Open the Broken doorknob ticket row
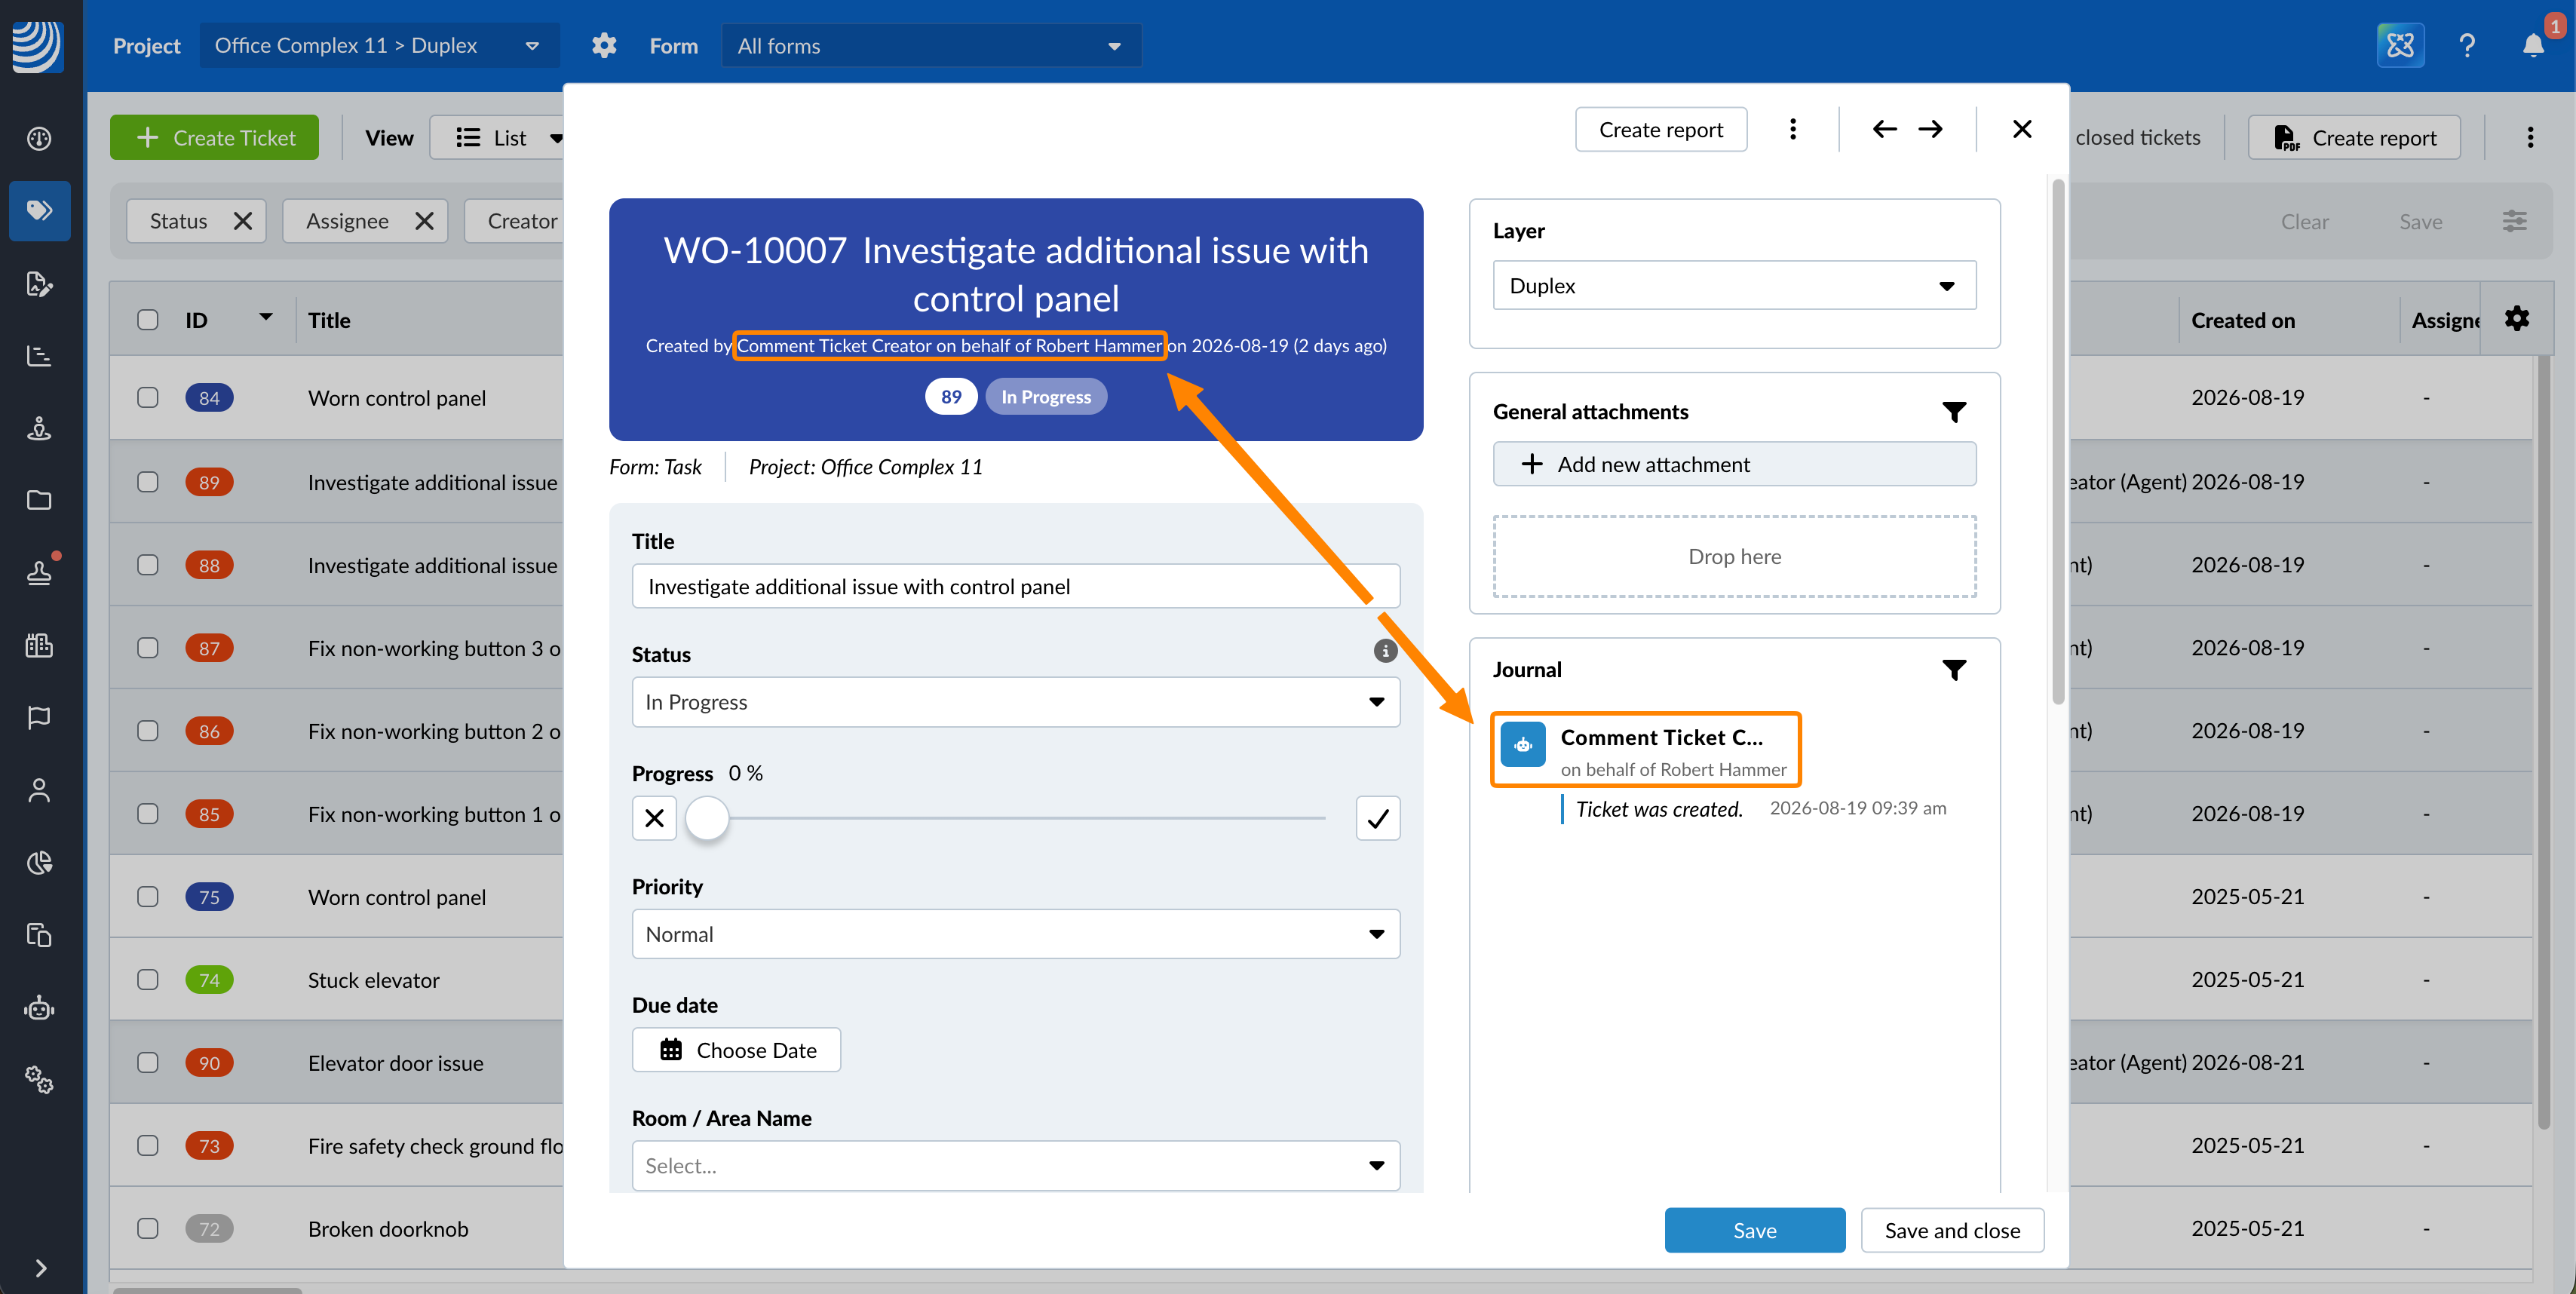 388,1229
